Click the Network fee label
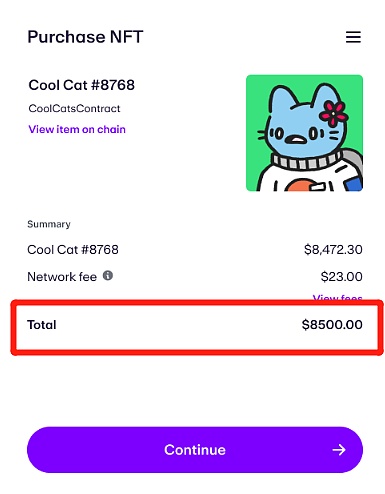This screenshot has height=494, width=385. (62, 276)
